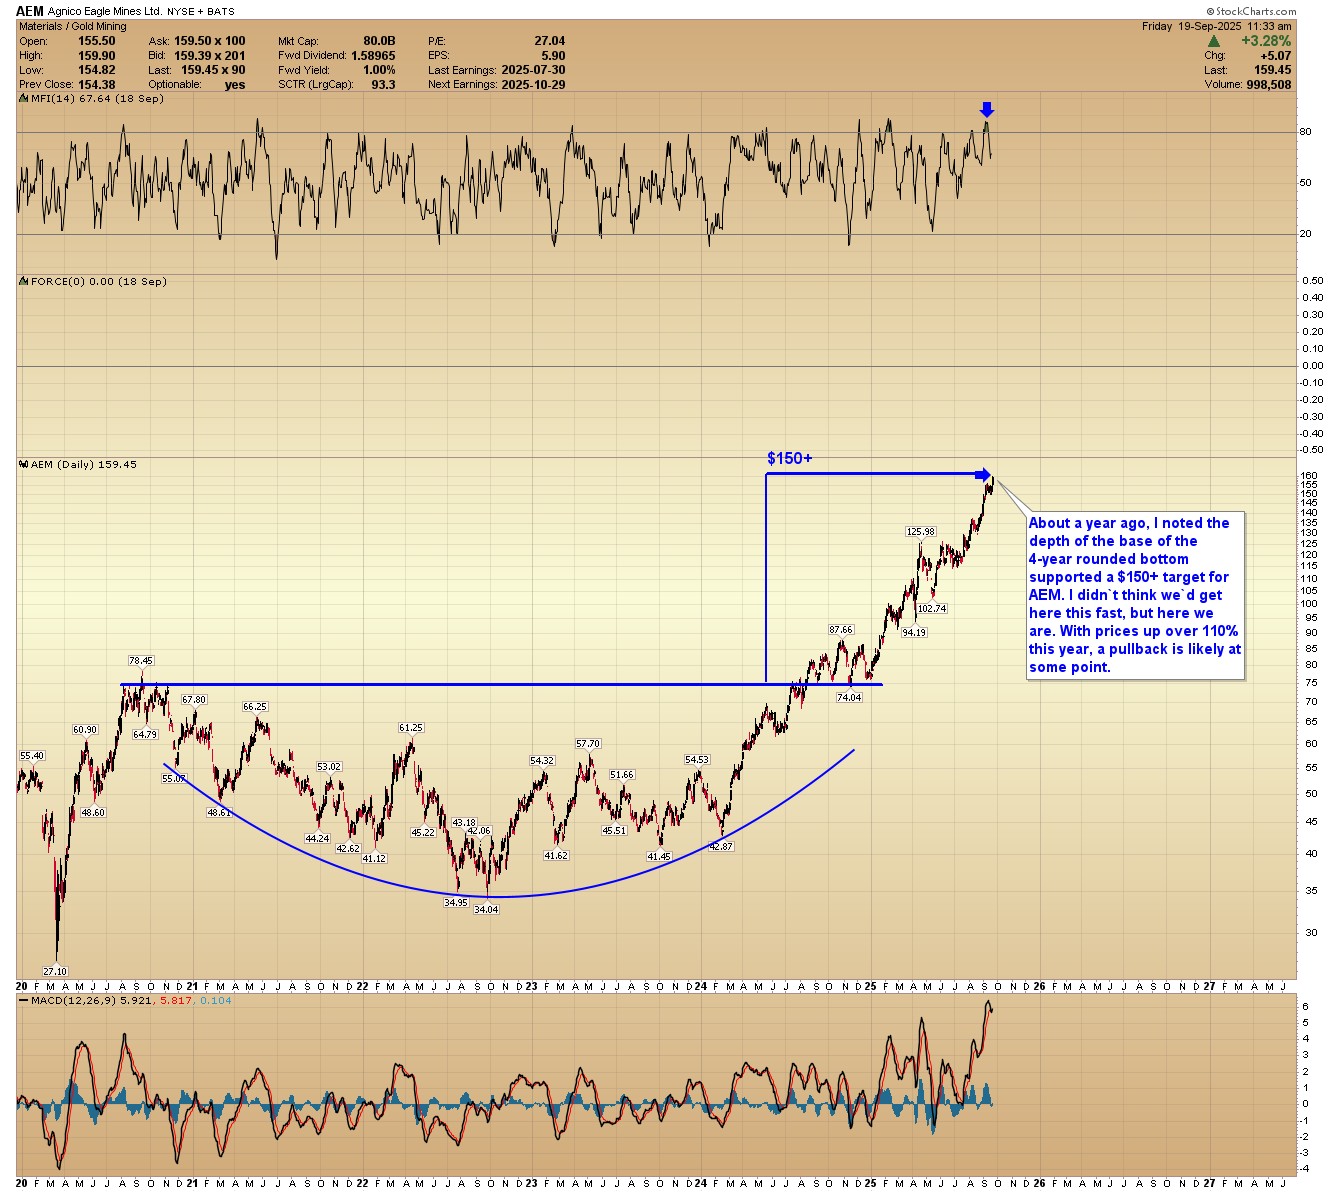The width and height of the screenshot is (1340, 1192).
Task: Click the '41.12' price label
Action: pos(374,858)
